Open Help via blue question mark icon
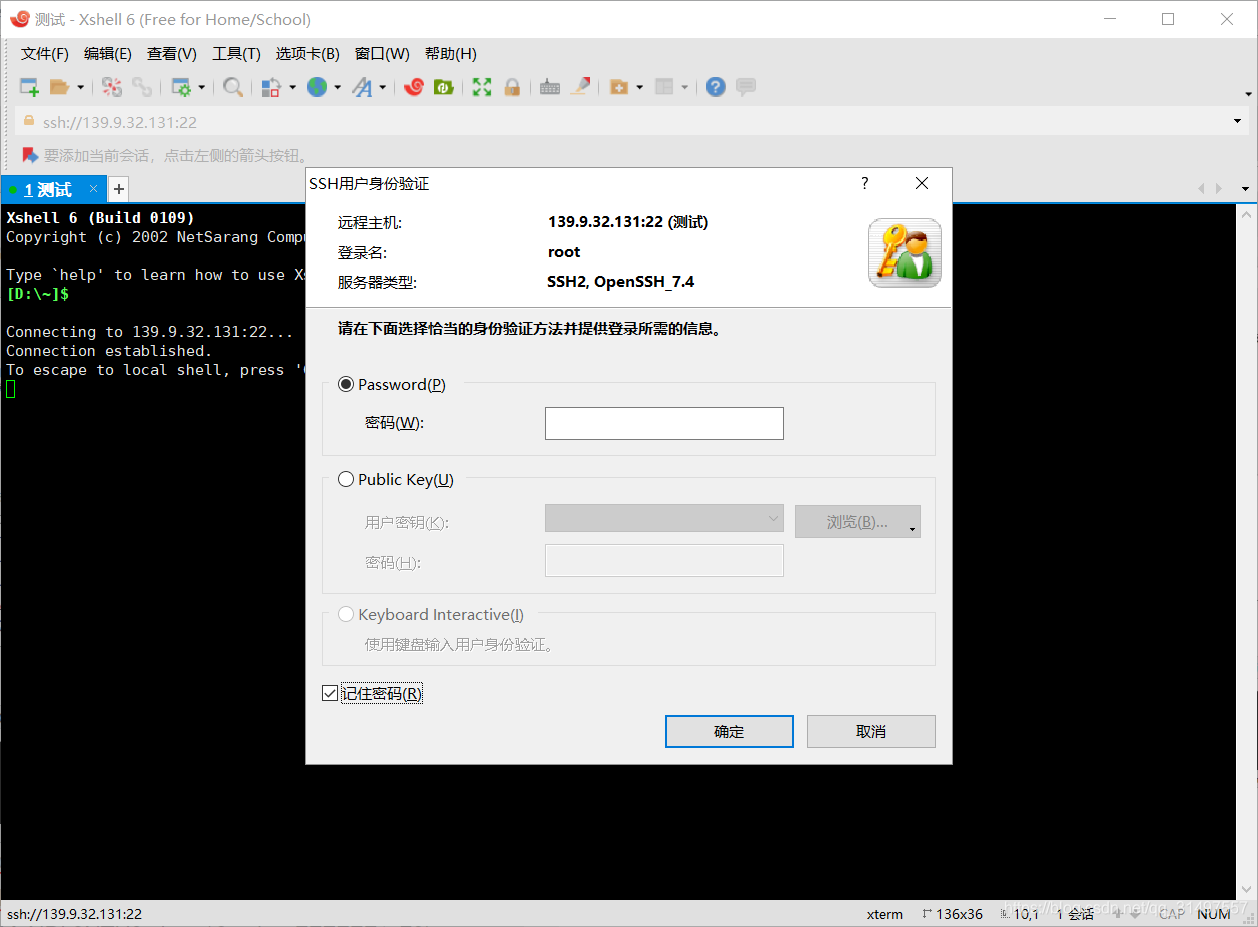Viewport: 1258px width, 927px height. click(x=715, y=87)
